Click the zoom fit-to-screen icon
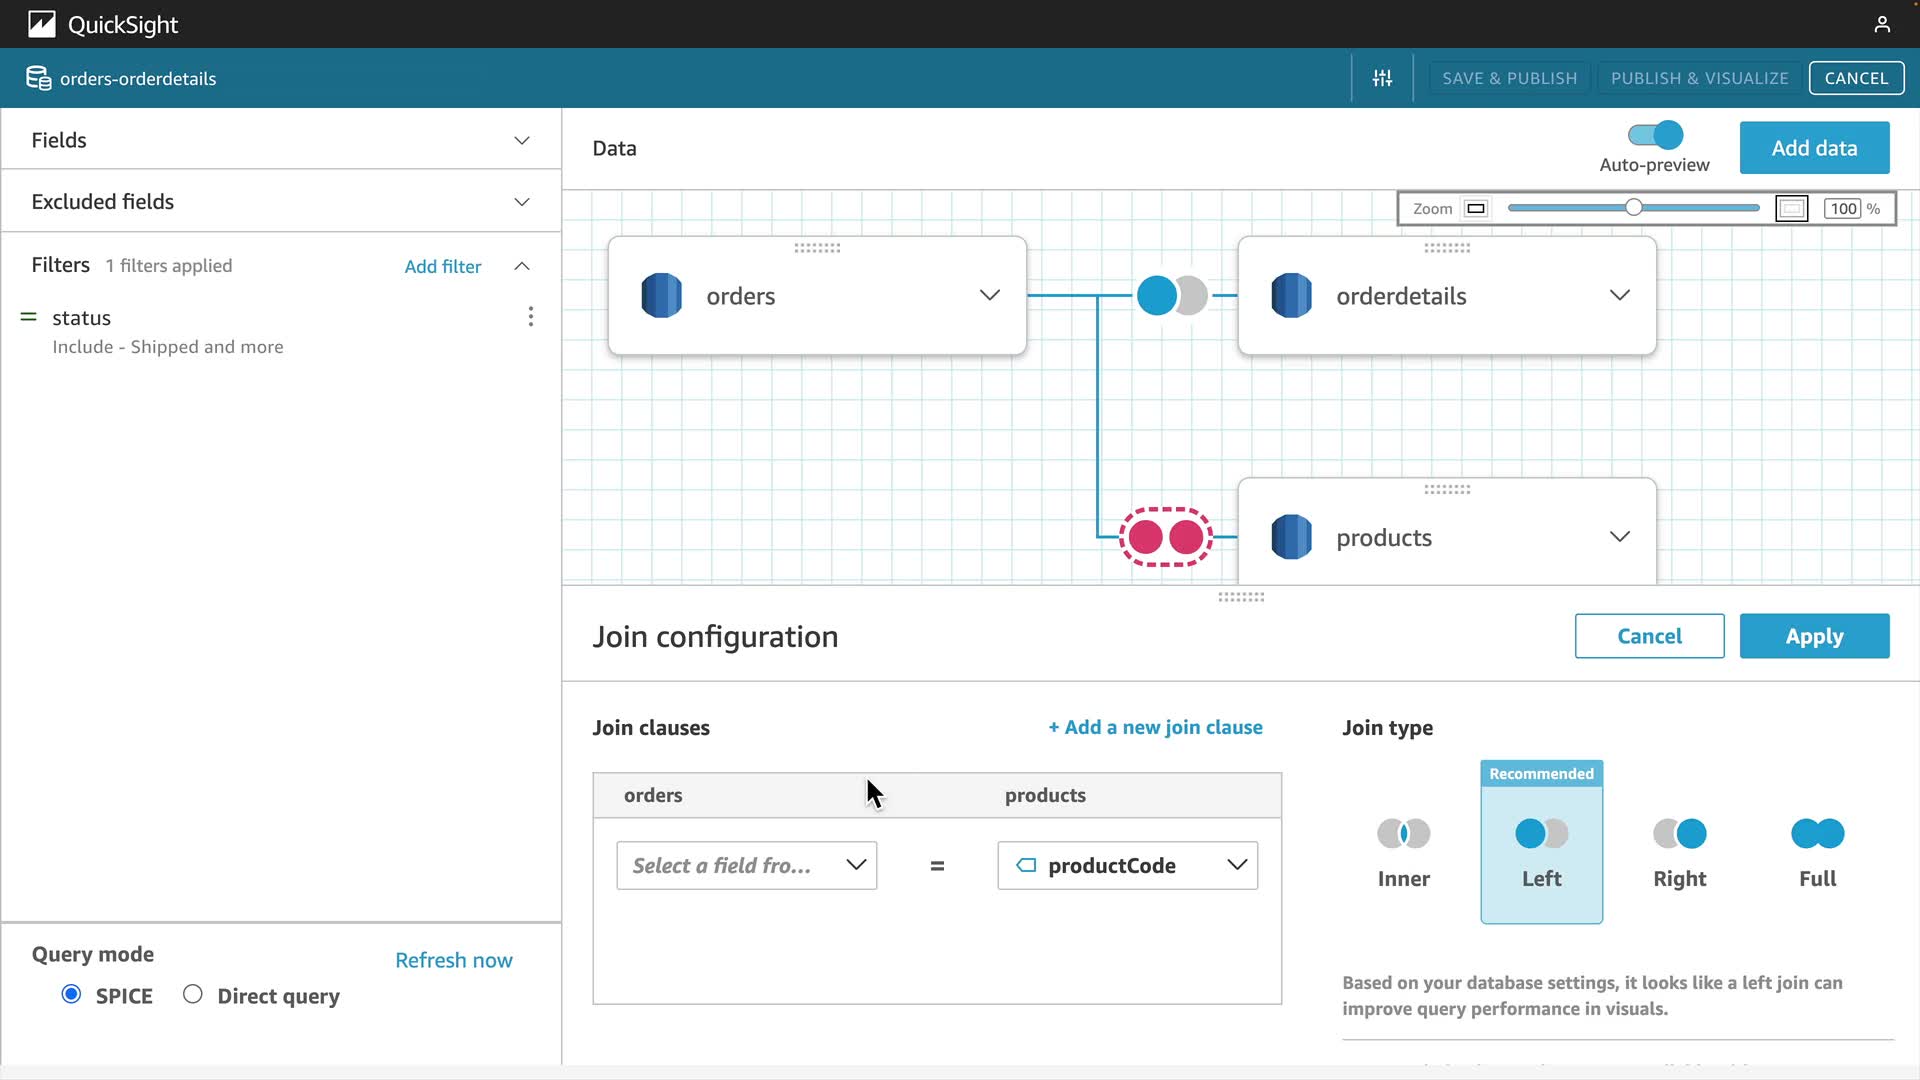The image size is (1920, 1080). (x=1791, y=208)
